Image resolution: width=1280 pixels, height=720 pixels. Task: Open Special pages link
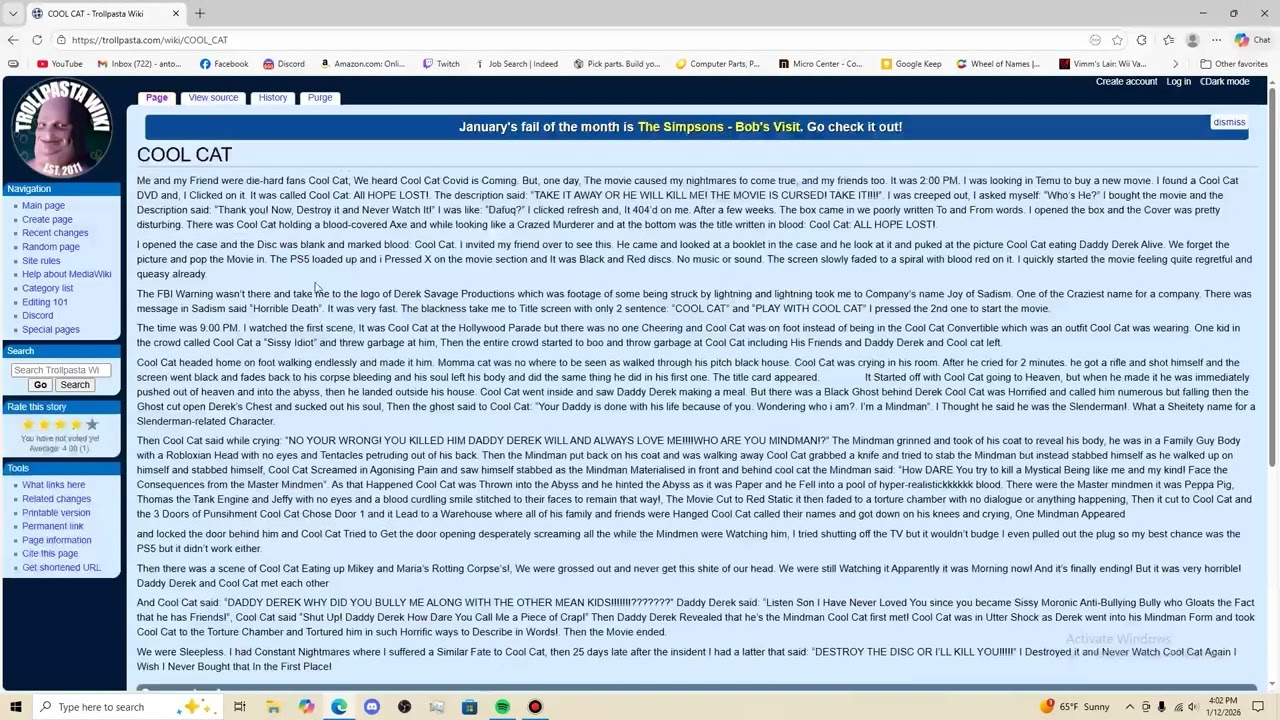51,329
